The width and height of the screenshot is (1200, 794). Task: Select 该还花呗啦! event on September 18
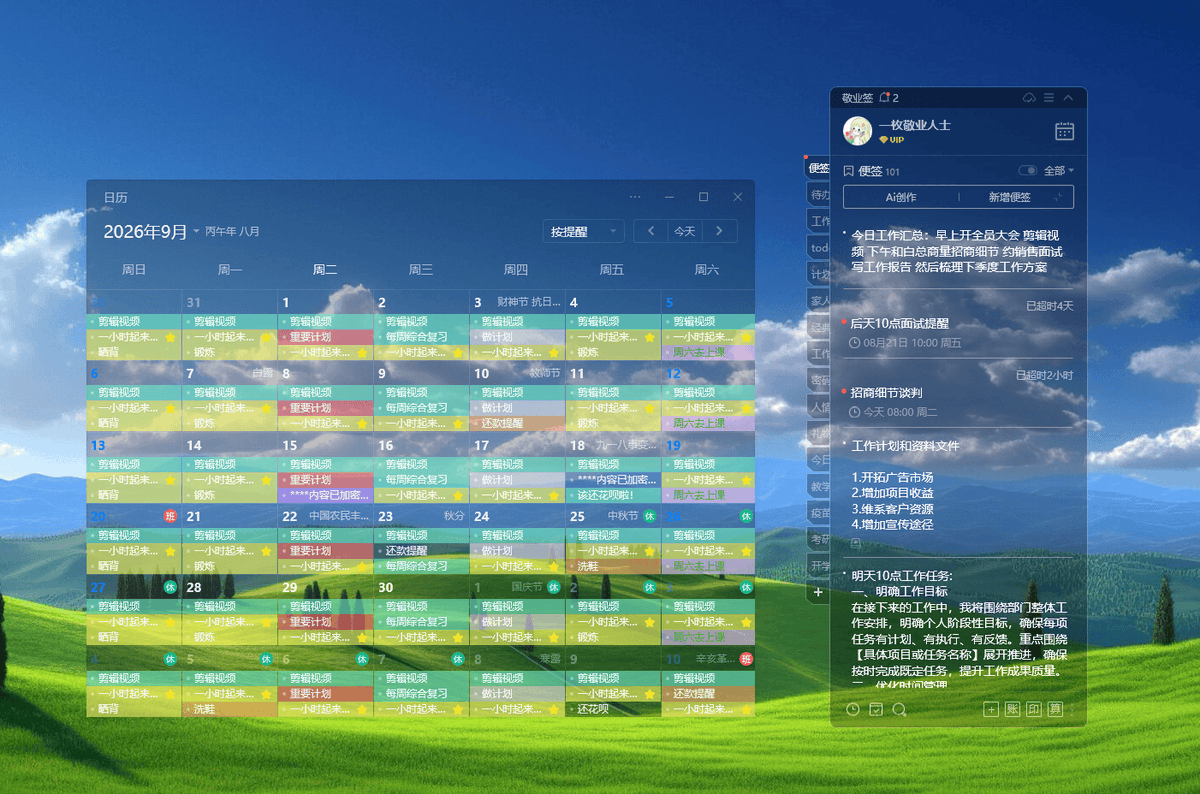tap(613, 495)
